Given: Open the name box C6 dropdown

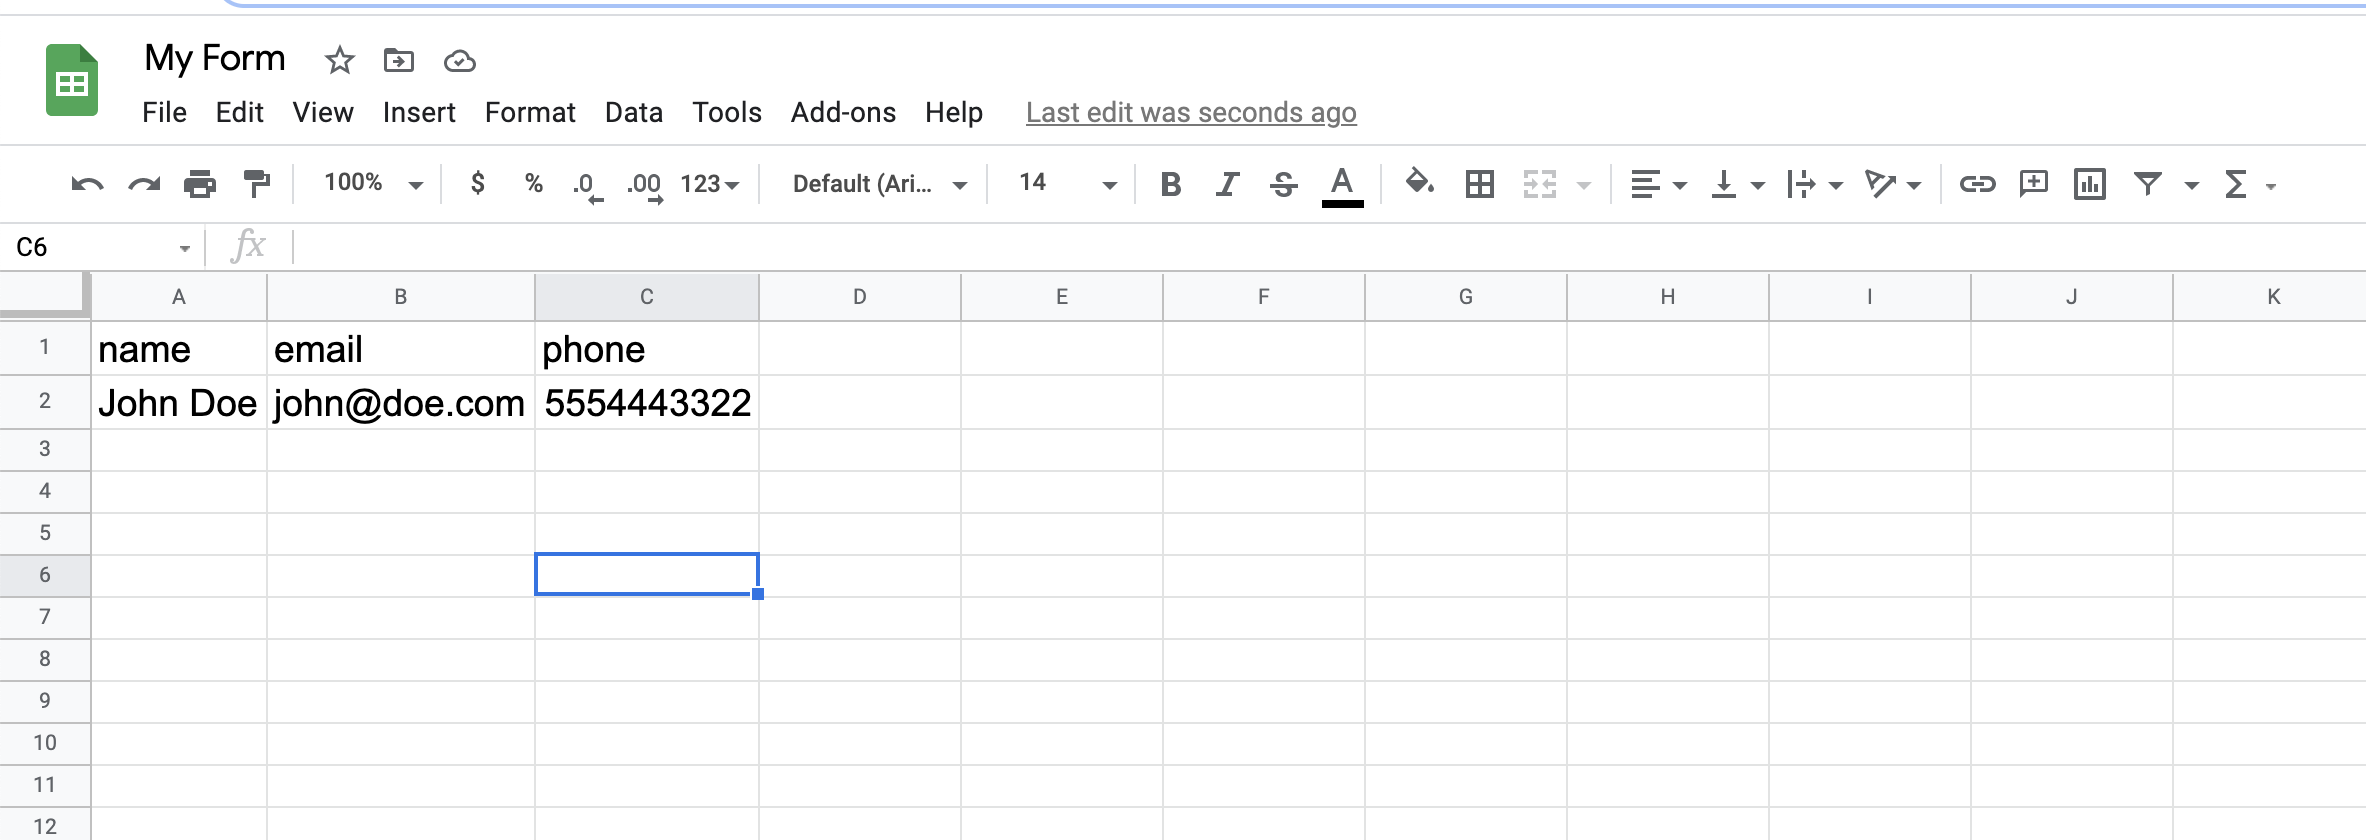Looking at the screenshot, I should pos(185,248).
